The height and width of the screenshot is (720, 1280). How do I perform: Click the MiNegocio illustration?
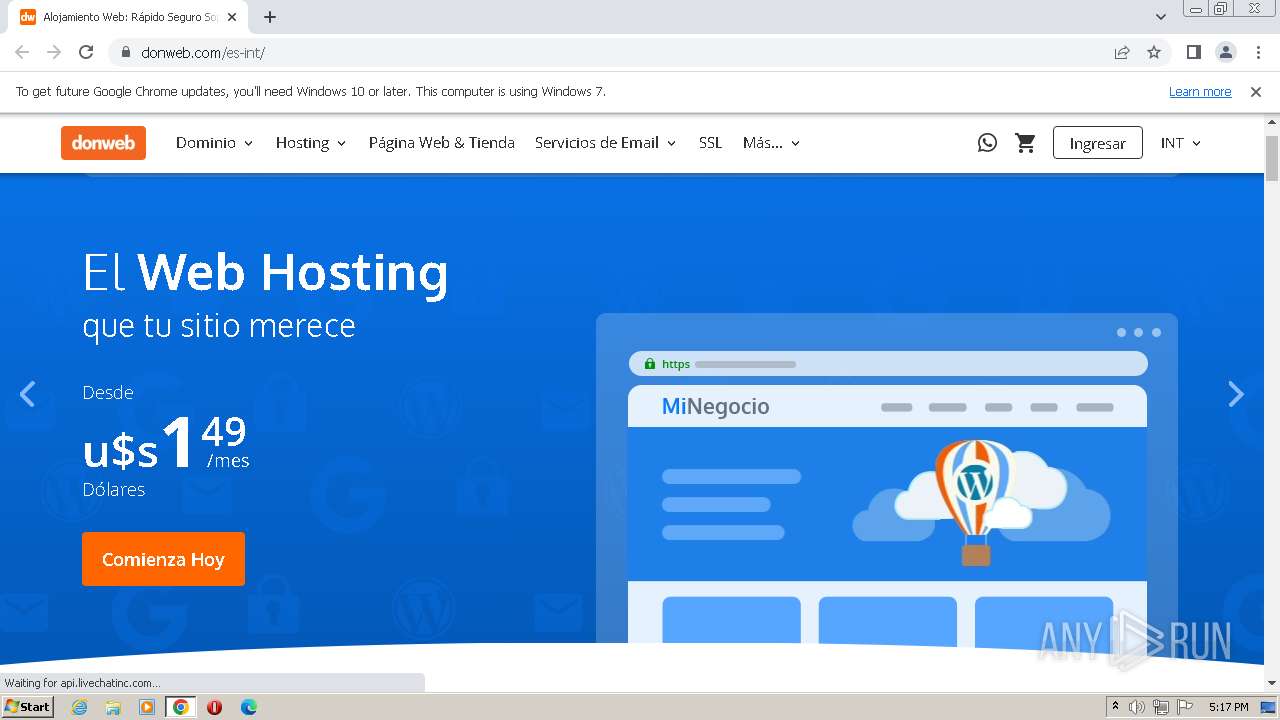tap(887, 478)
